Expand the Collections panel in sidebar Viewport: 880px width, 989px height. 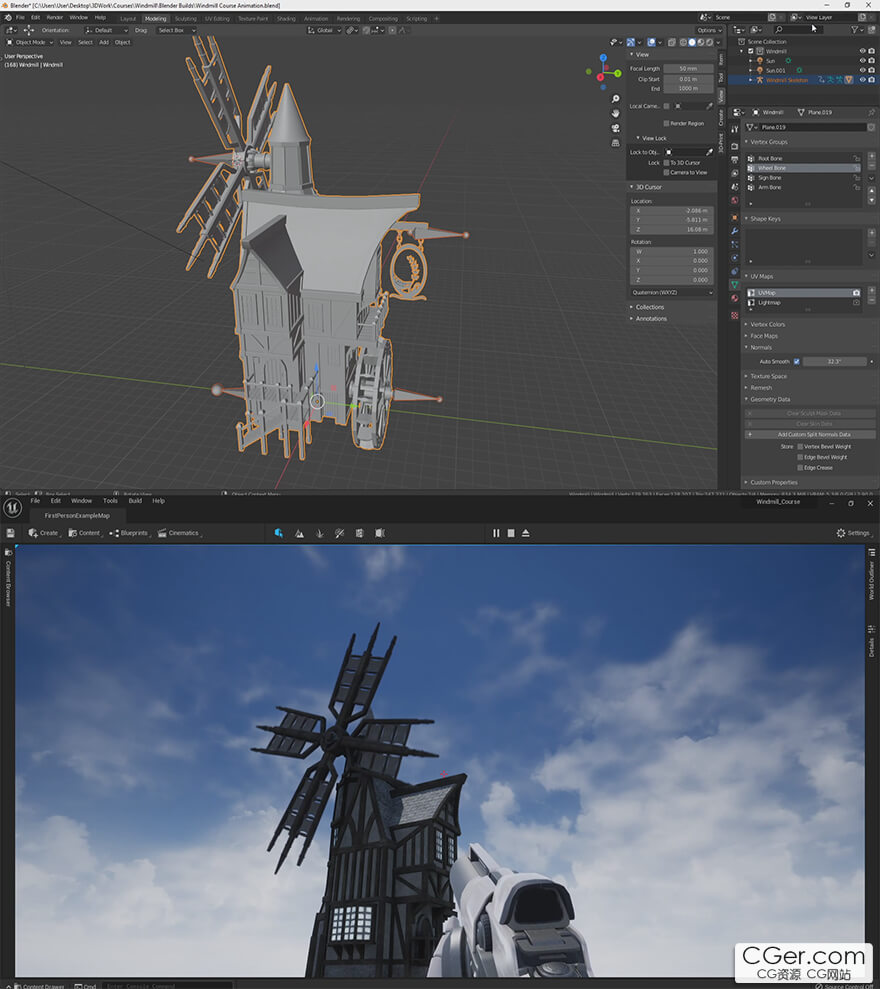tap(647, 307)
